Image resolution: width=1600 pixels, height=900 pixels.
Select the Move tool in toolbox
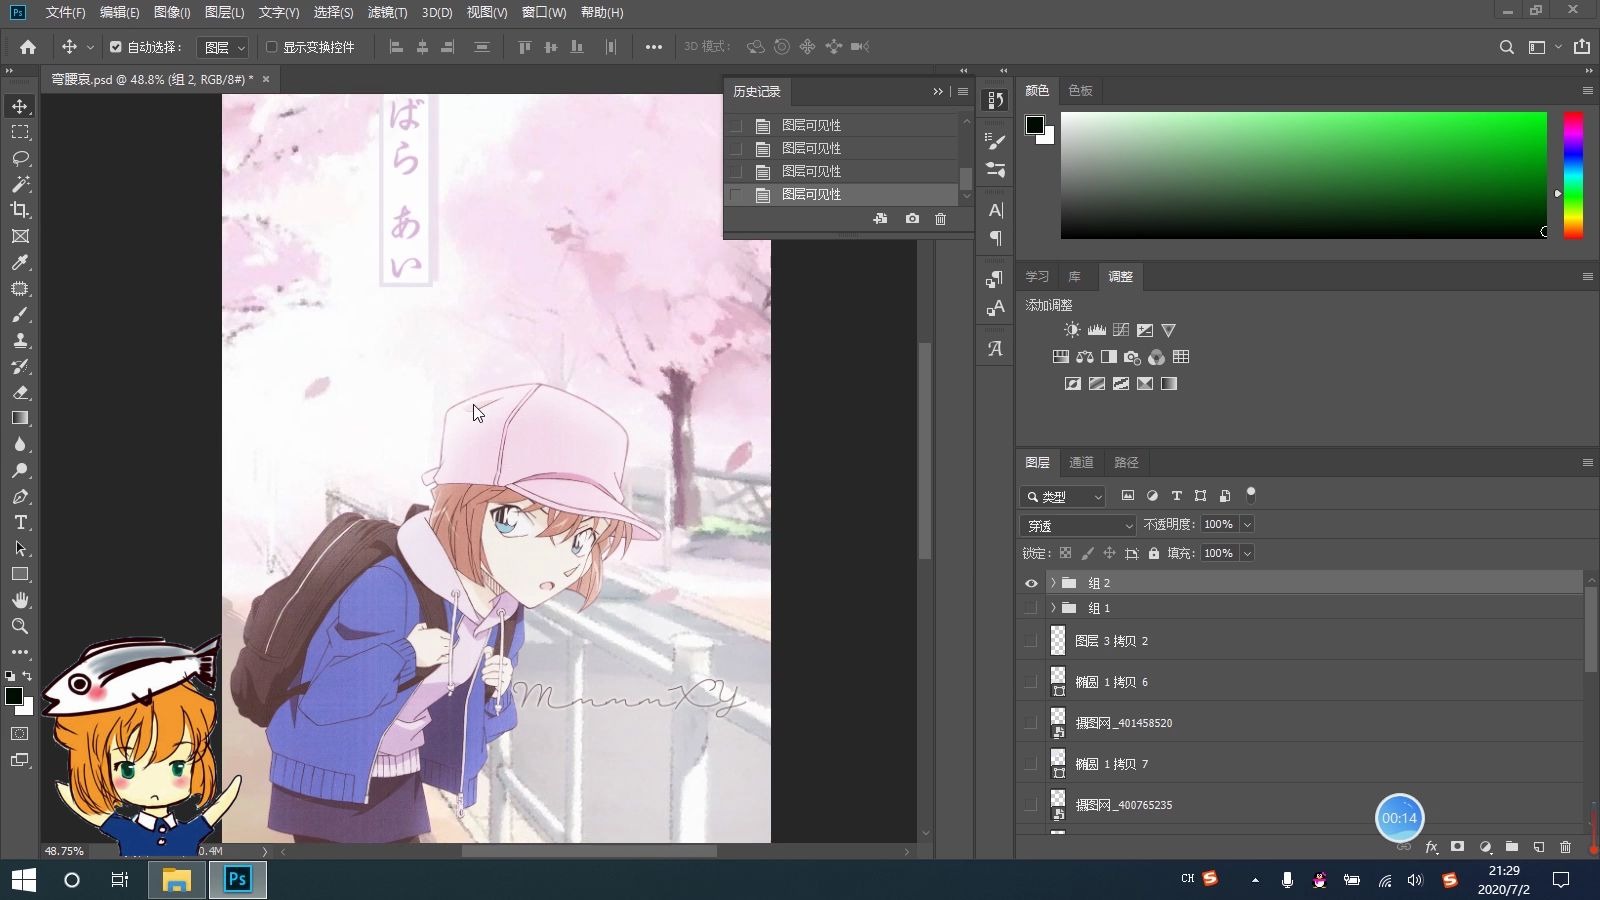coord(20,106)
